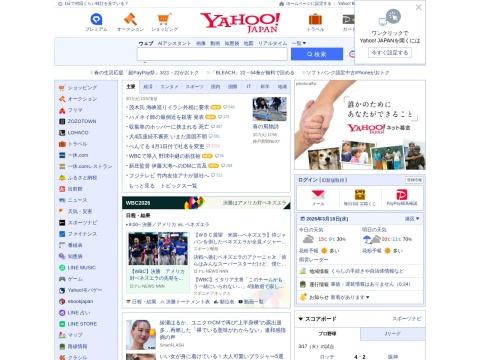Select the IT news tab
Image resolution: width=480 pixels, height=360 pixels.
pos(249,87)
